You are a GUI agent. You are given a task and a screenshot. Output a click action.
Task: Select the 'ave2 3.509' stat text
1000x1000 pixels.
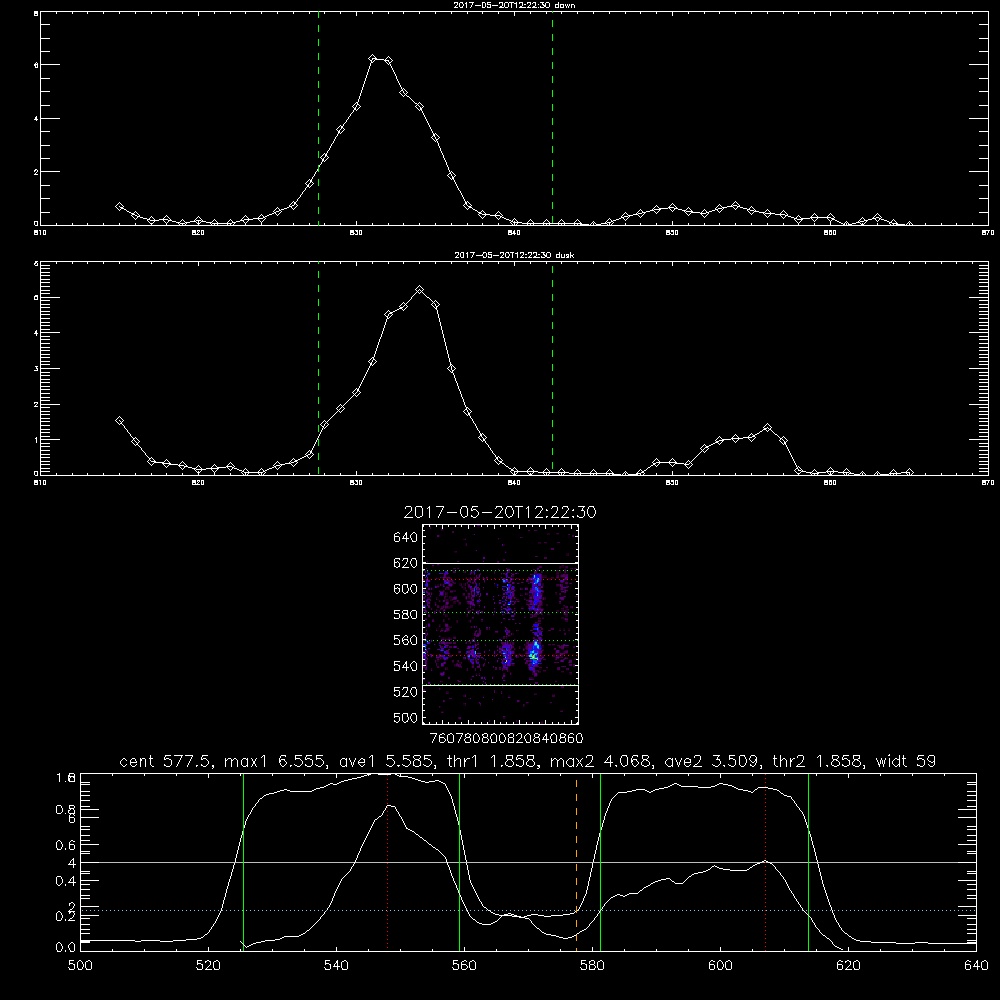(714, 761)
